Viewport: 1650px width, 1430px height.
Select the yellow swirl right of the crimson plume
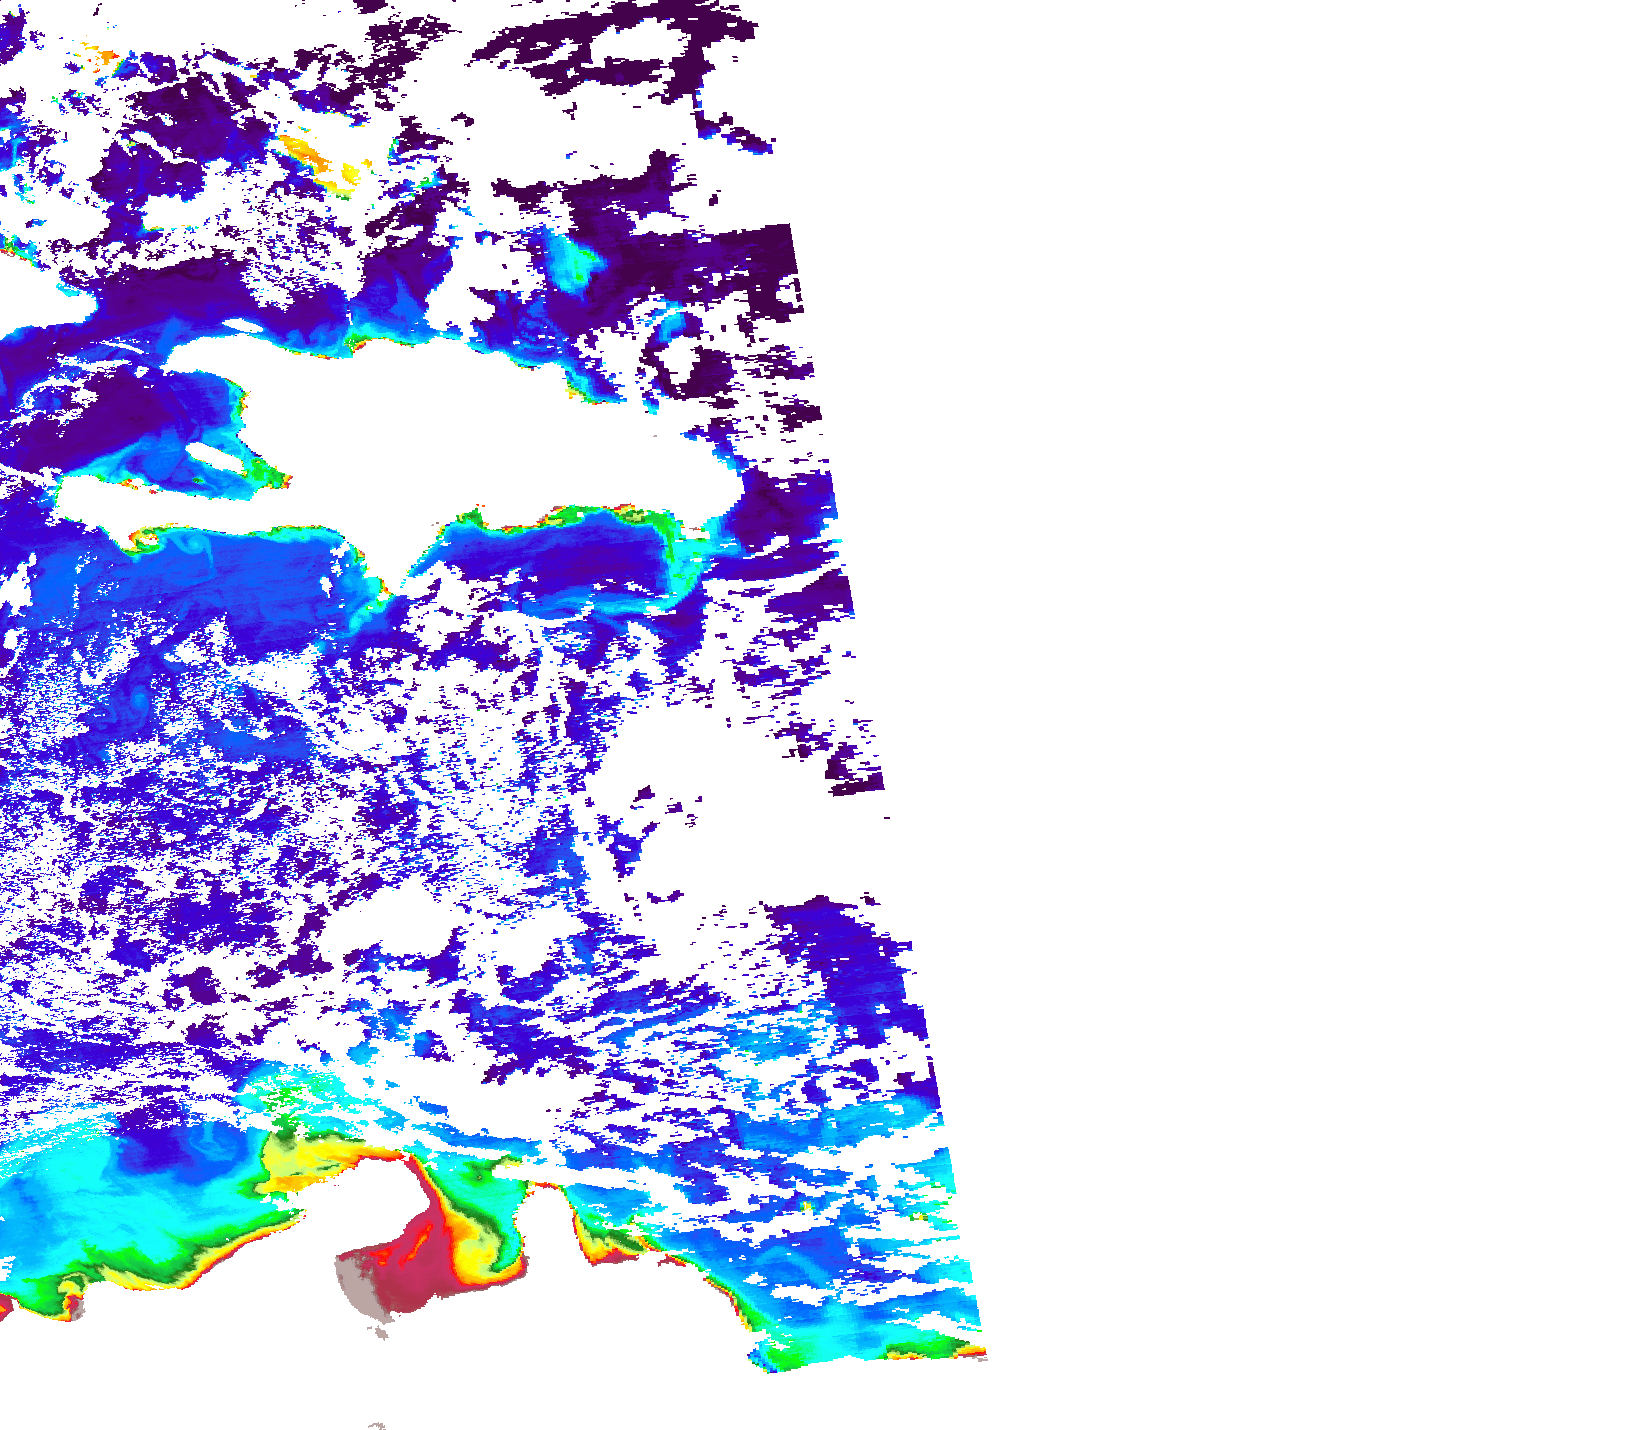coord(478,1240)
